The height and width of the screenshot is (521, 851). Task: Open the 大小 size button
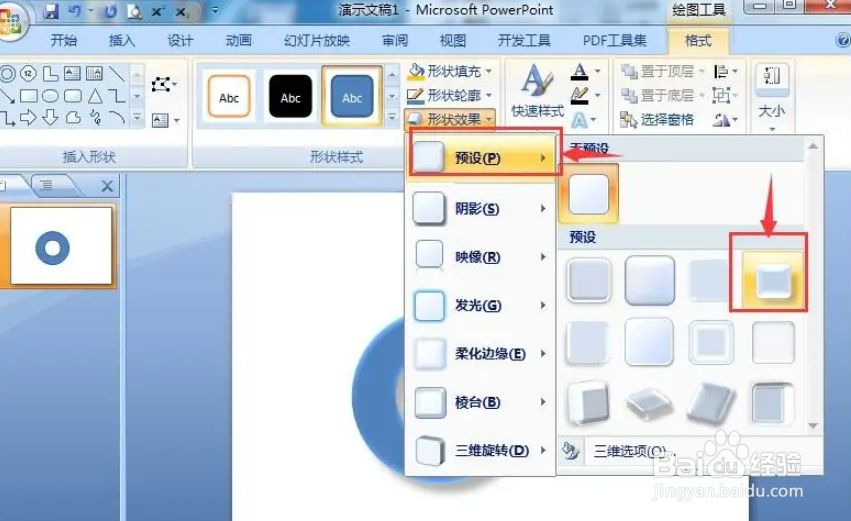(x=772, y=96)
